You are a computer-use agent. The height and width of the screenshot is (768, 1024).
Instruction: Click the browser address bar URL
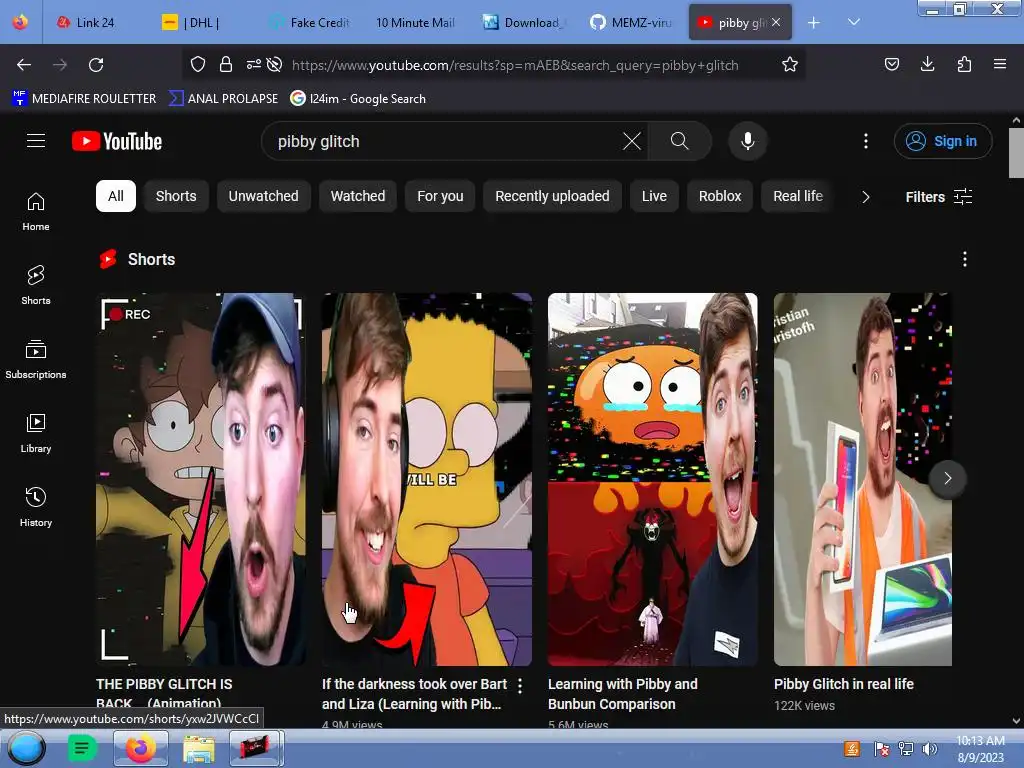515,65
